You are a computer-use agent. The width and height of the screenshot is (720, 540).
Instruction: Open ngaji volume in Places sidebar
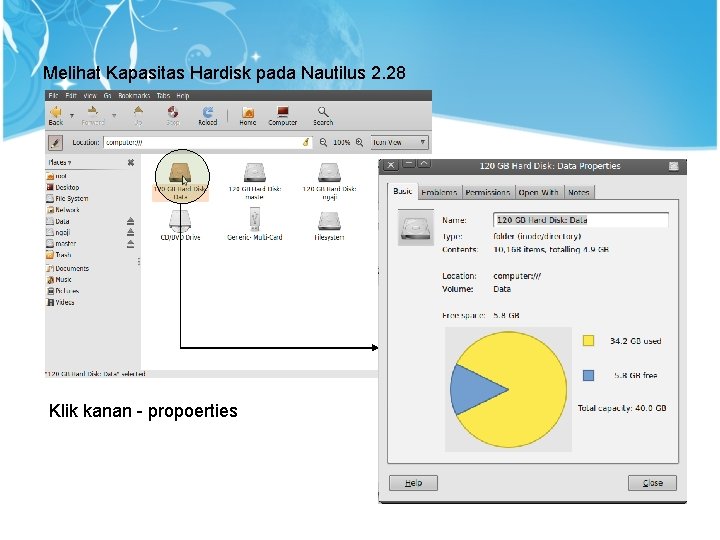(58, 232)
